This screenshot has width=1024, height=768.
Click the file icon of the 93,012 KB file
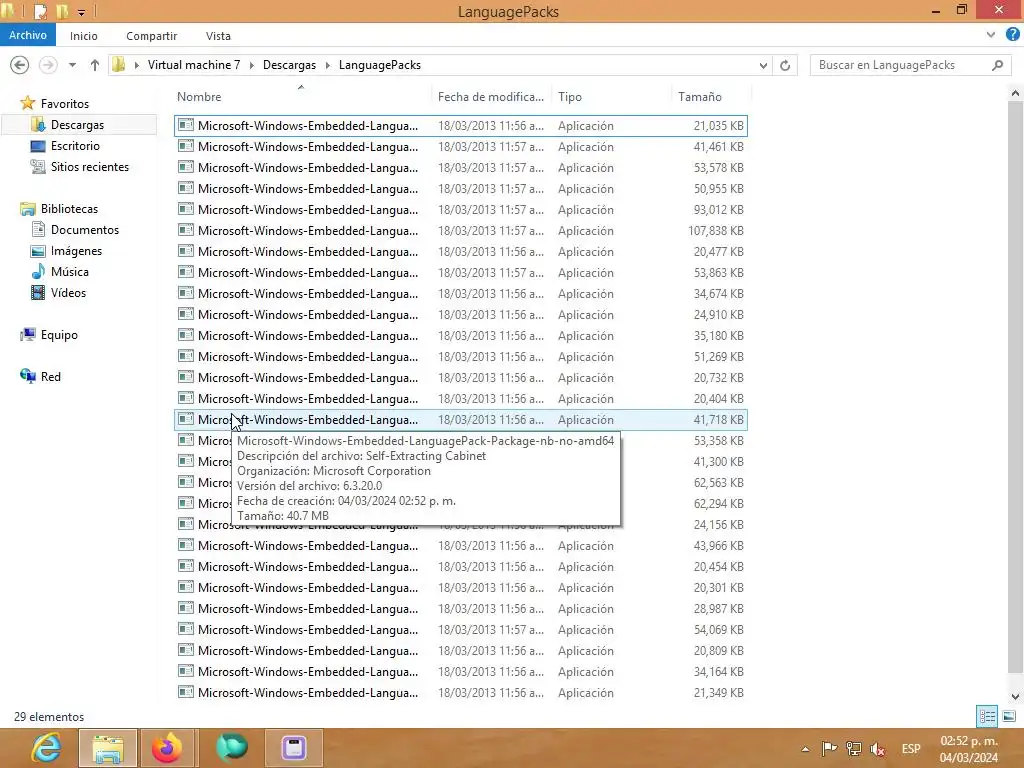[x=186, y=209]
